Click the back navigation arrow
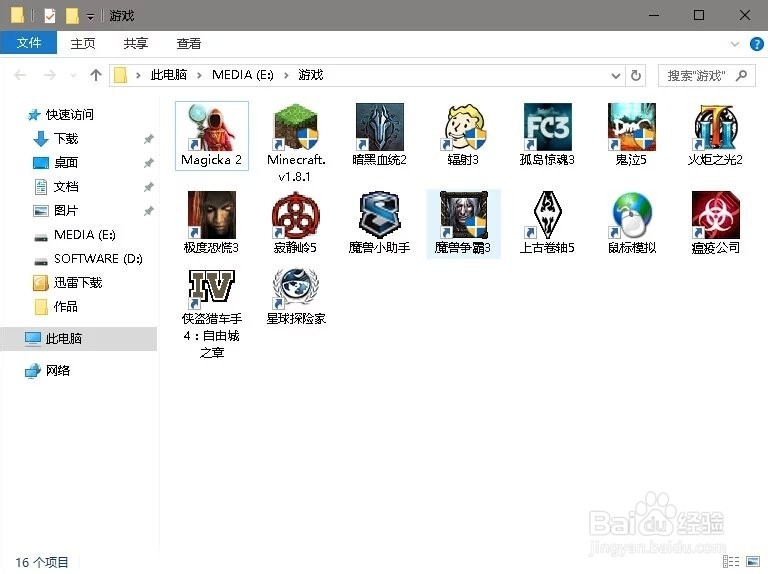 (20, 75)
